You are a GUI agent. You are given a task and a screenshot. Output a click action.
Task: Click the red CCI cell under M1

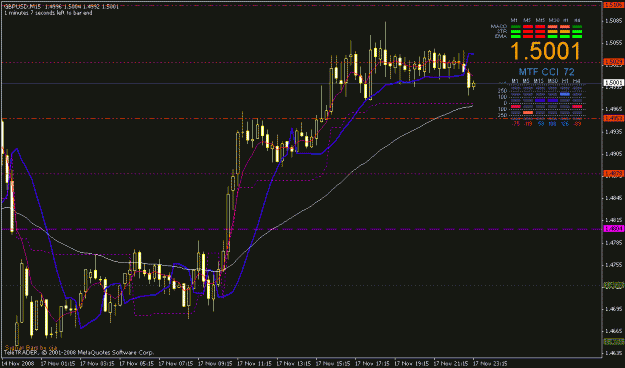516,106
